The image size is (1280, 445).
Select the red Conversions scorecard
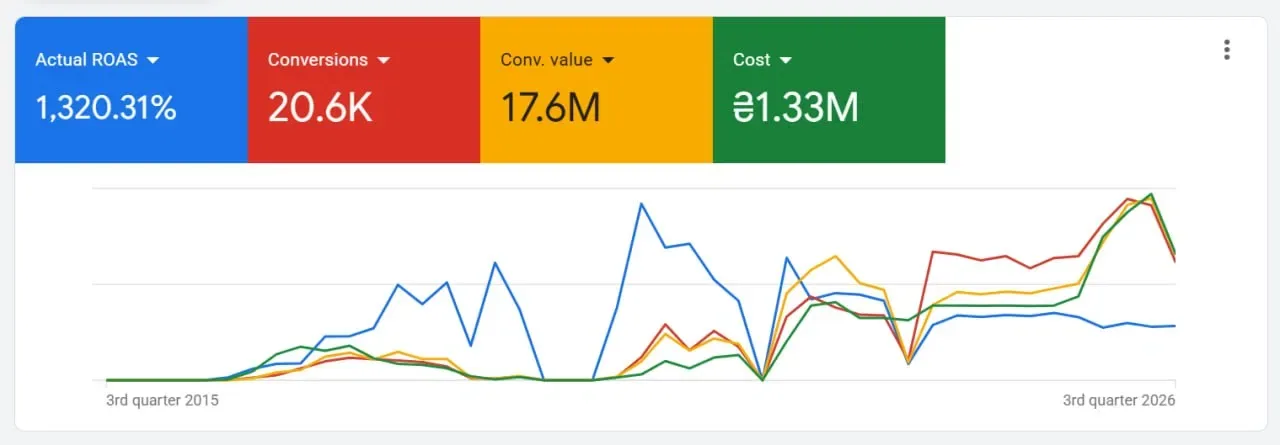click(364, 89)
